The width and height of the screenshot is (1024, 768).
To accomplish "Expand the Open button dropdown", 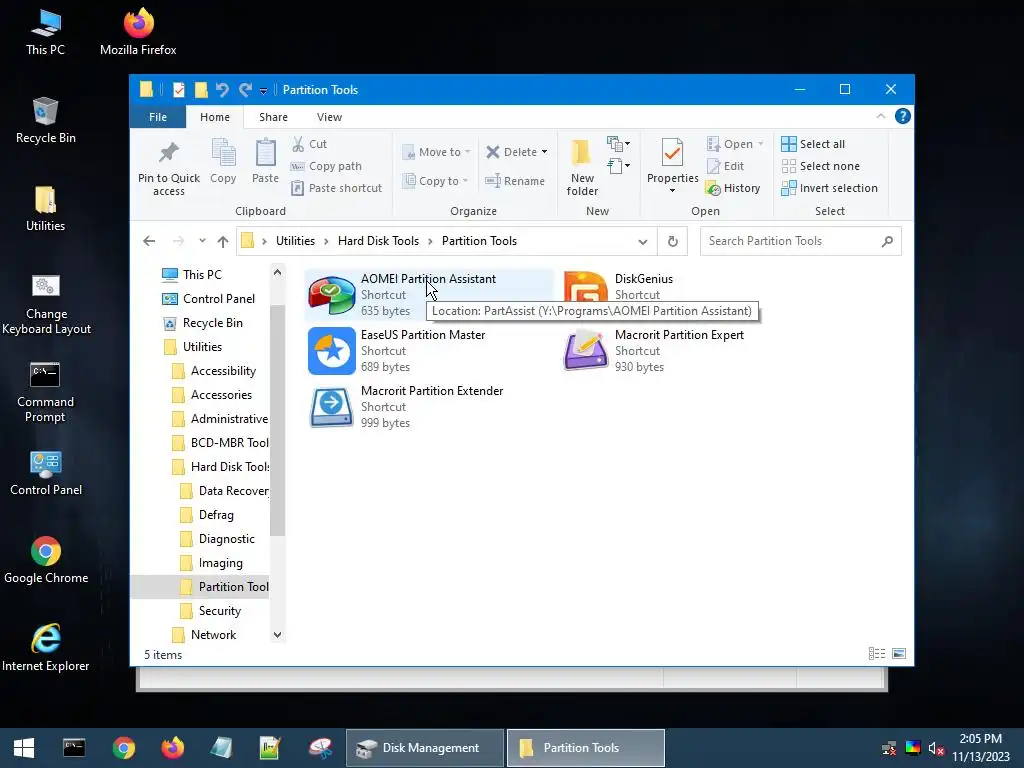I will click(760, 144).
